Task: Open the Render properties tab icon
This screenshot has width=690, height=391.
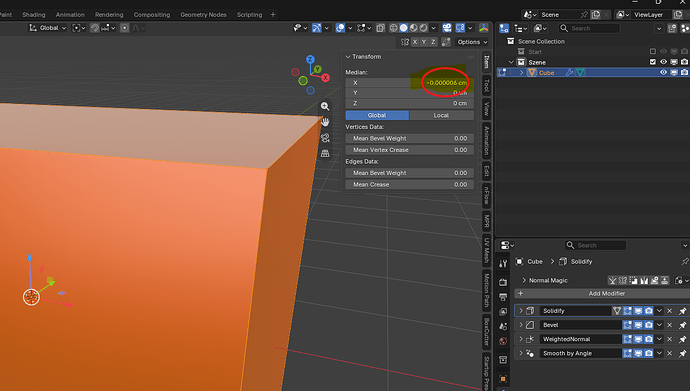Action: [503, 282]
